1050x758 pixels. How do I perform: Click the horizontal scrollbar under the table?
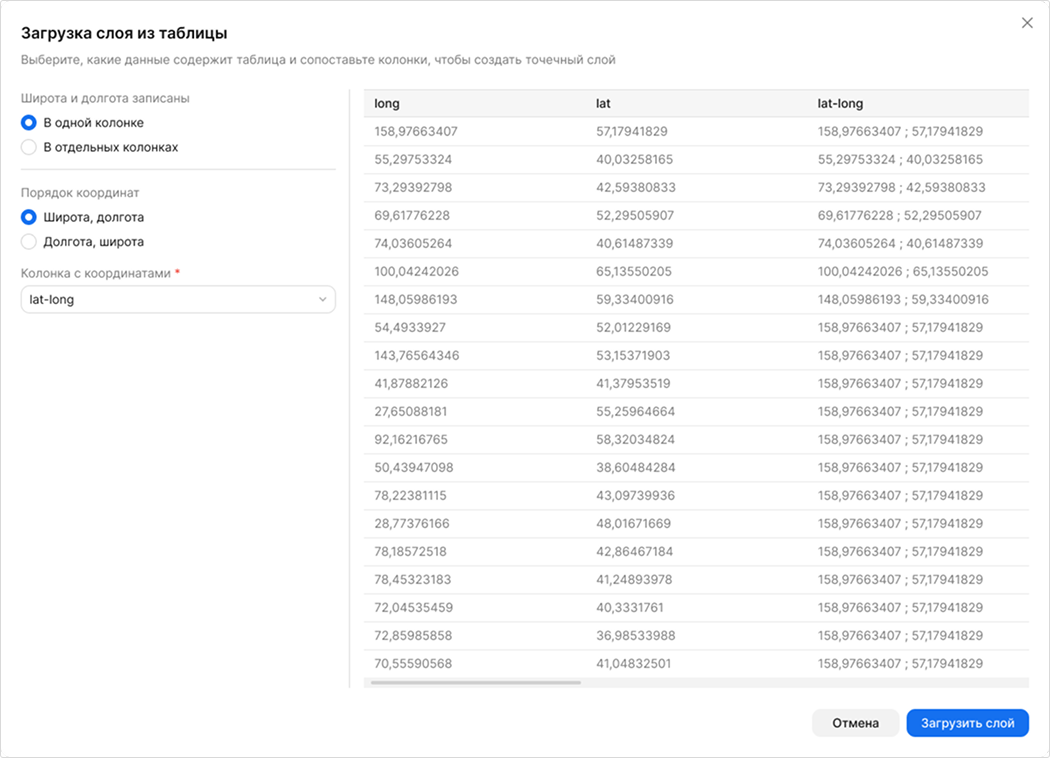(475, 683)
